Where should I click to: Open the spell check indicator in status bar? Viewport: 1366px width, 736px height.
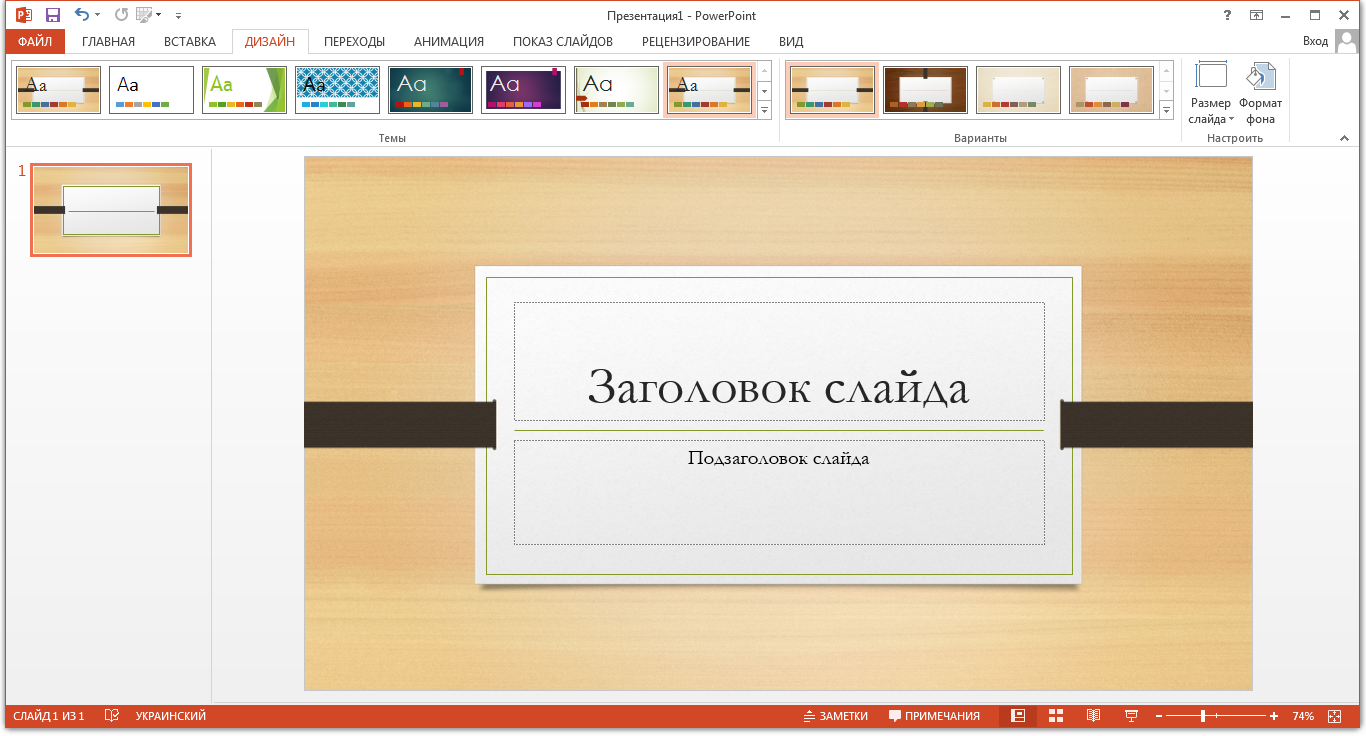[x=112, y=715]
